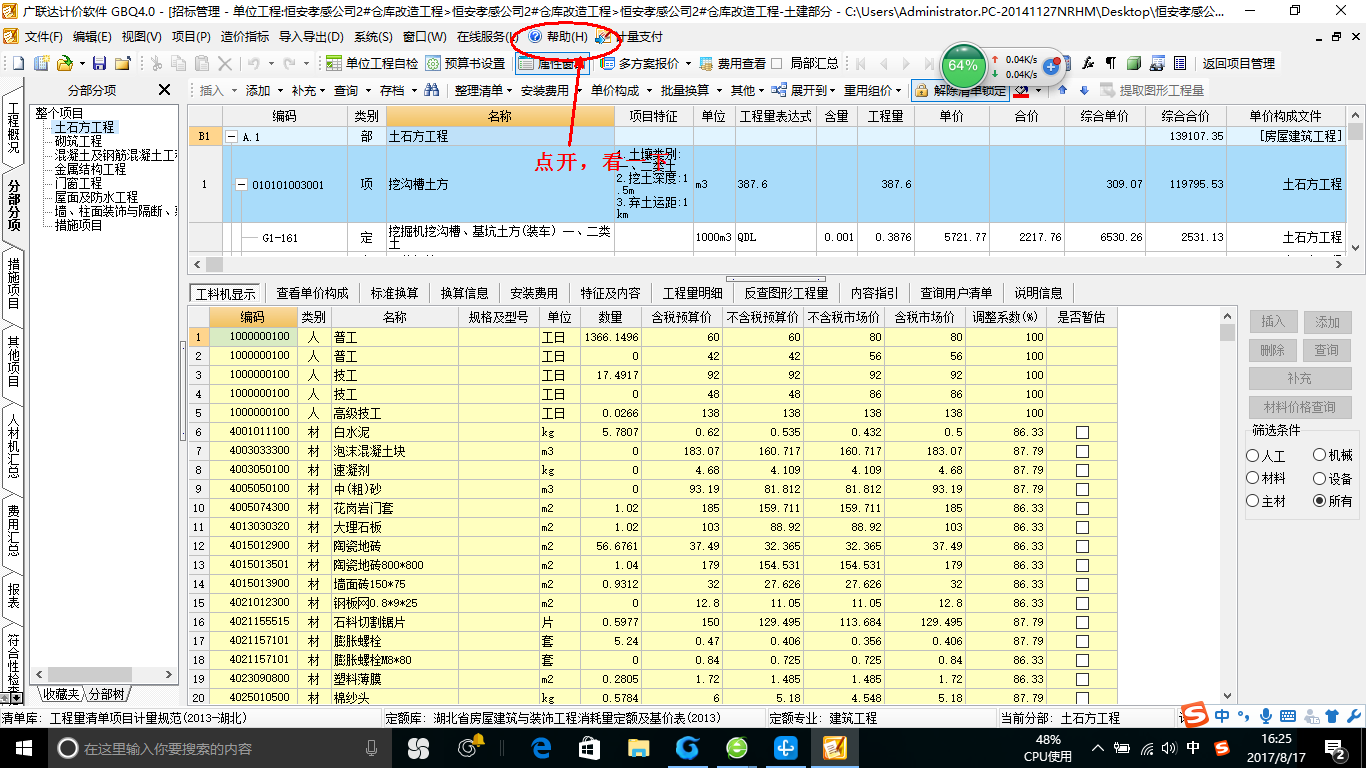Open the notification center icon

[1338, 747]
